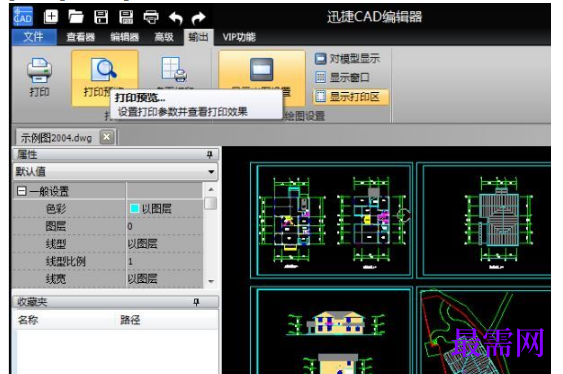Click the drawing settings monitor icon
The height and width of the screenshot is (374, 563).
(261, 69)
